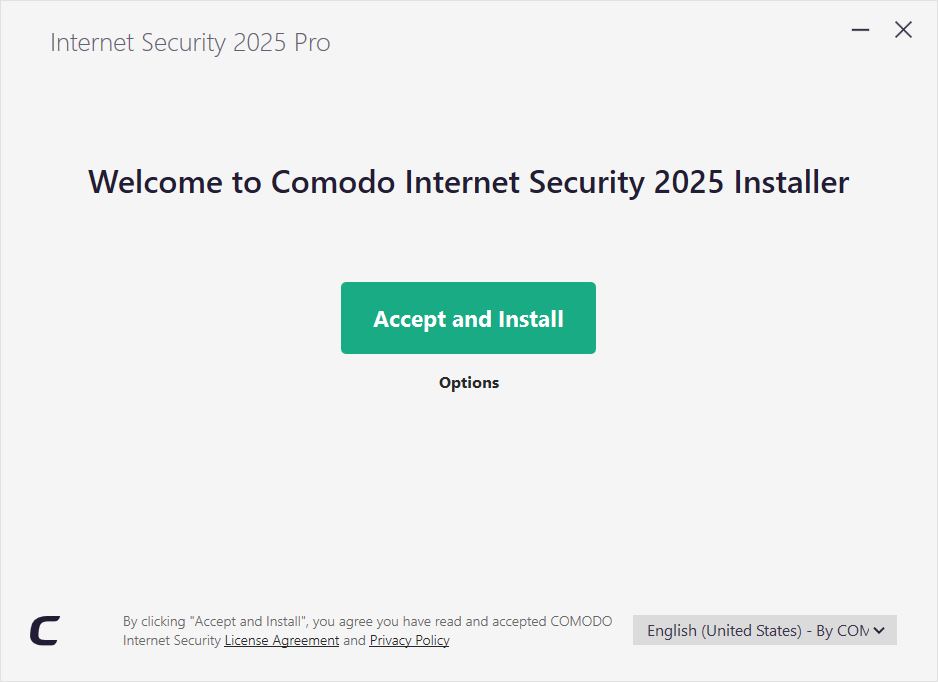Screen dimensions: 938x682
Task: Click the chevron arrow of language selector
Action: pos(879,630)
